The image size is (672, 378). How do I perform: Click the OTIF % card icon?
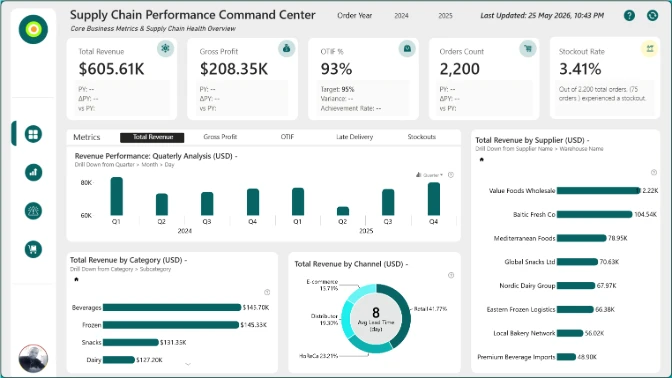pyautogui.click(x=407, y=48)
